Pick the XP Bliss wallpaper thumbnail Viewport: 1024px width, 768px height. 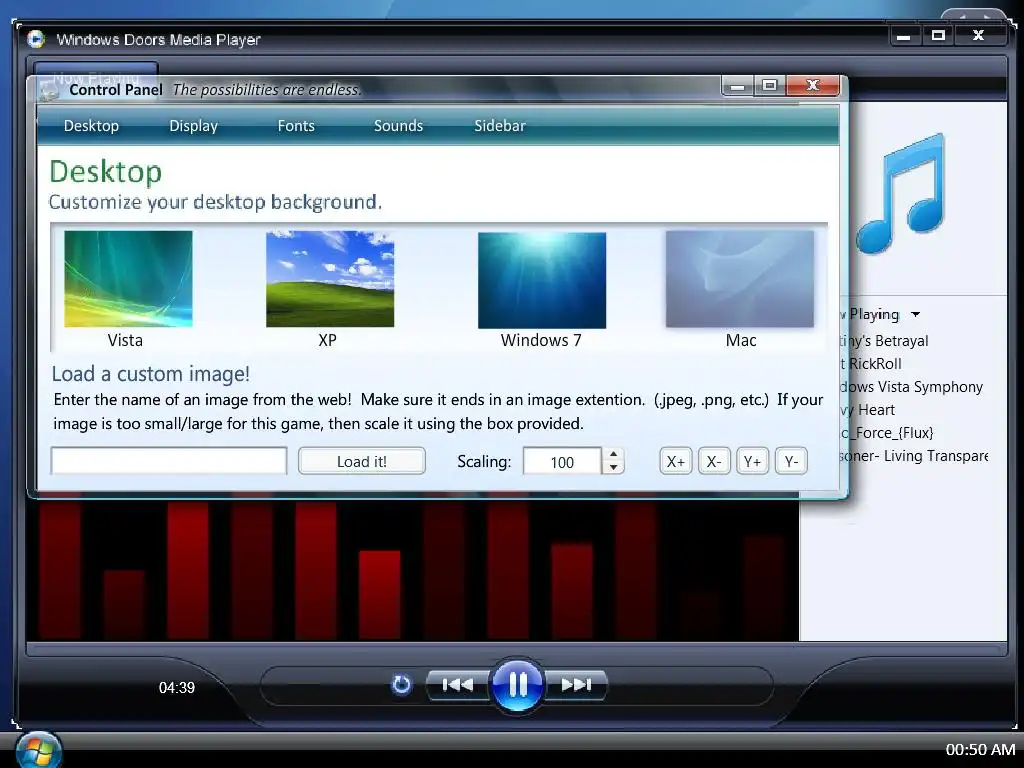(330, 279)
